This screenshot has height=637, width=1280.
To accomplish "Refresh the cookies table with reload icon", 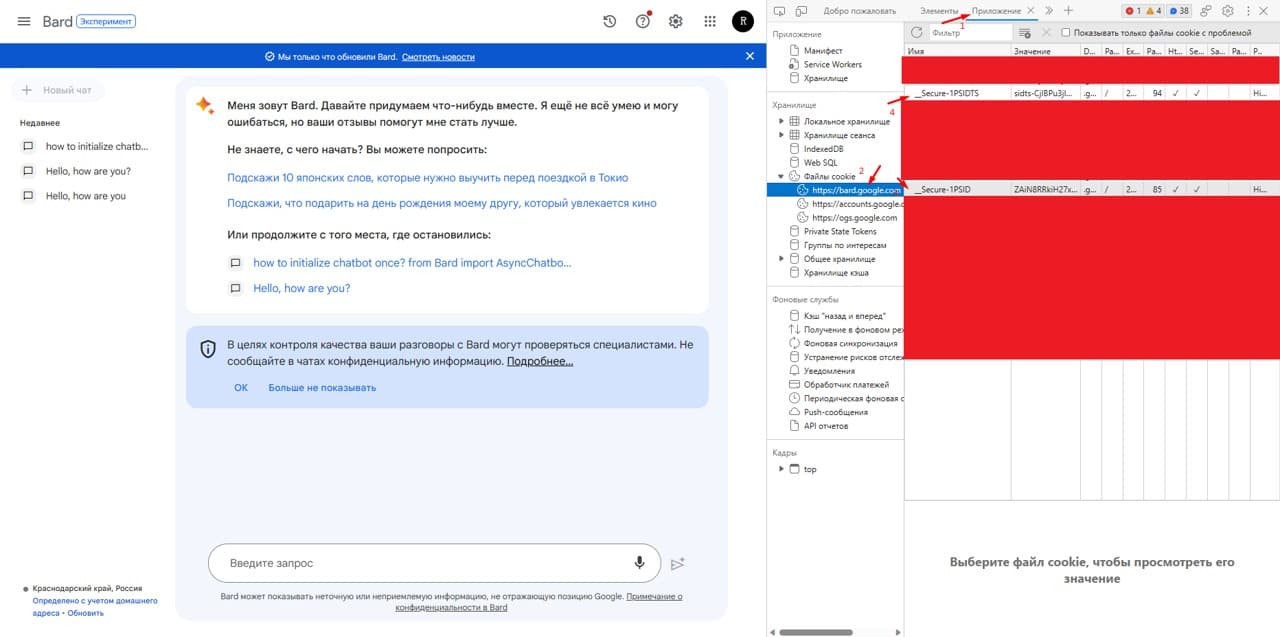I will coord(916,33).
